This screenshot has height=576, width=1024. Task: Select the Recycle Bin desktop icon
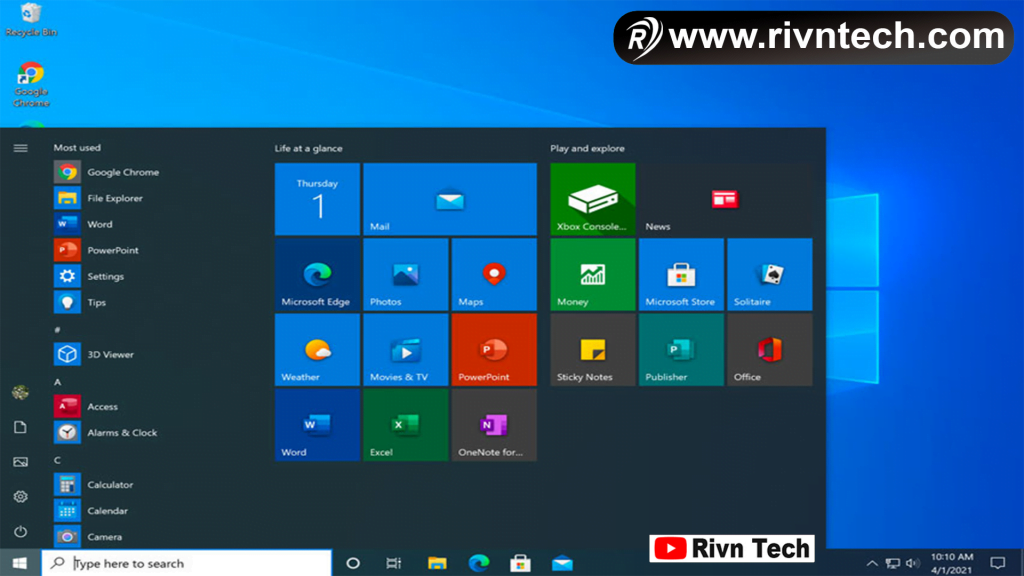tap(31, 20)
